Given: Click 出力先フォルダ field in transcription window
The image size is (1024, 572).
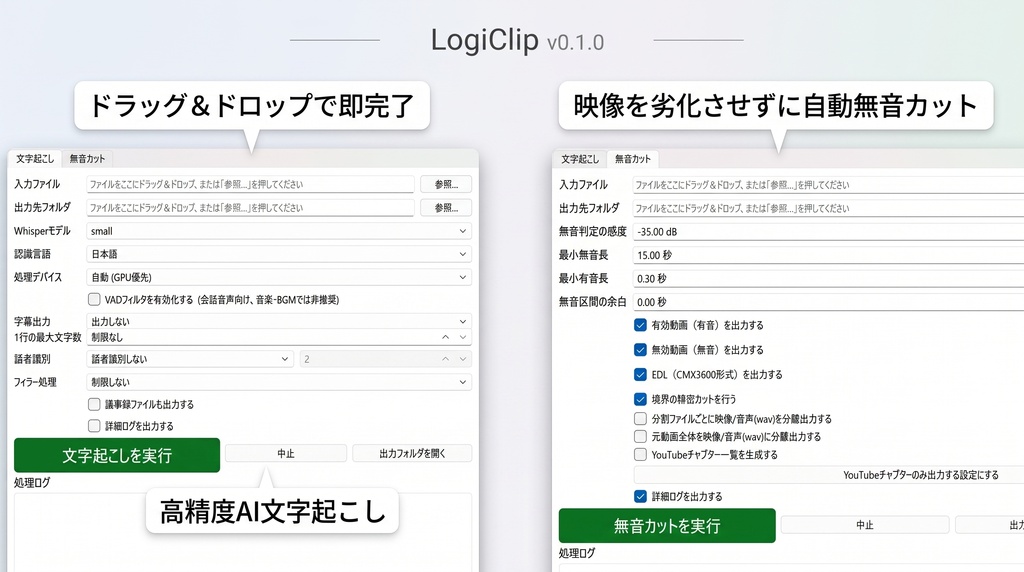Looking at the screenshot, I should [250, 208].
